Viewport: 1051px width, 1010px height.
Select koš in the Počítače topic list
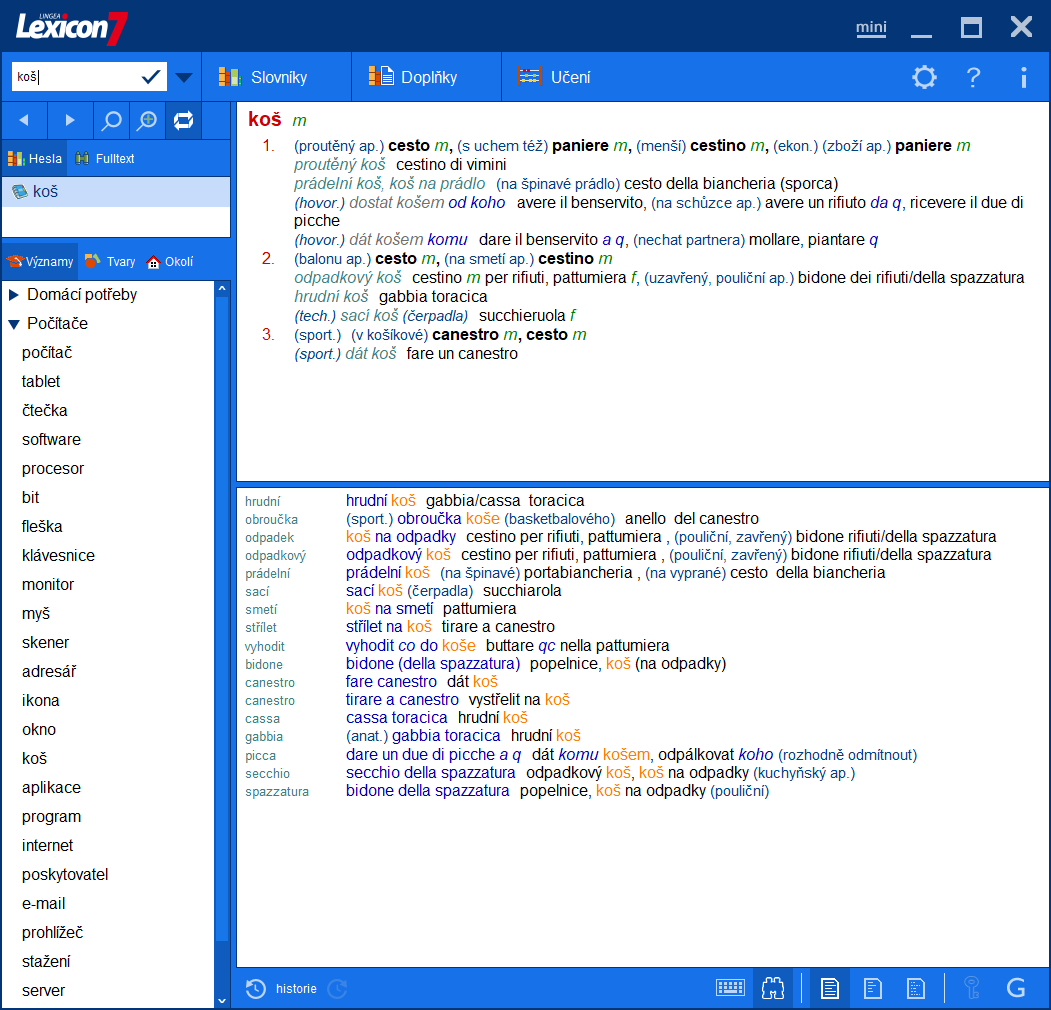click(34, 759)
